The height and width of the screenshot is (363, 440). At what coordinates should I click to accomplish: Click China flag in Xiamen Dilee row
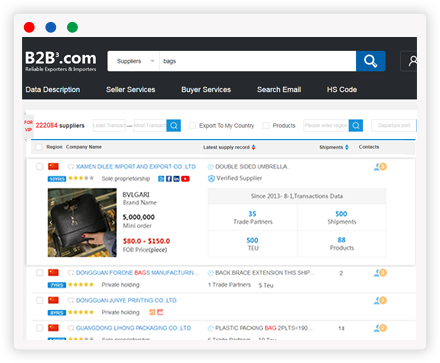click(53, 166)
